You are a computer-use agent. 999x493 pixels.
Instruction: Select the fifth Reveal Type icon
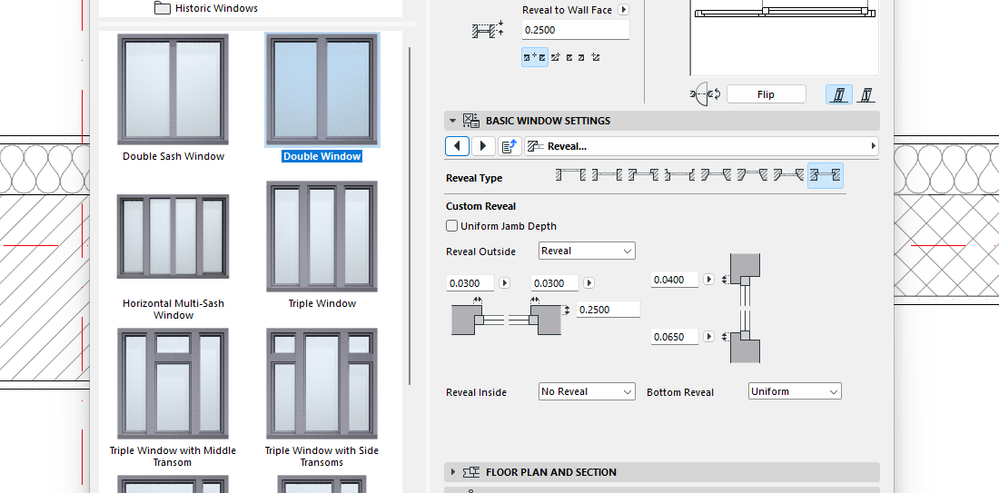(x=716, y=175)
